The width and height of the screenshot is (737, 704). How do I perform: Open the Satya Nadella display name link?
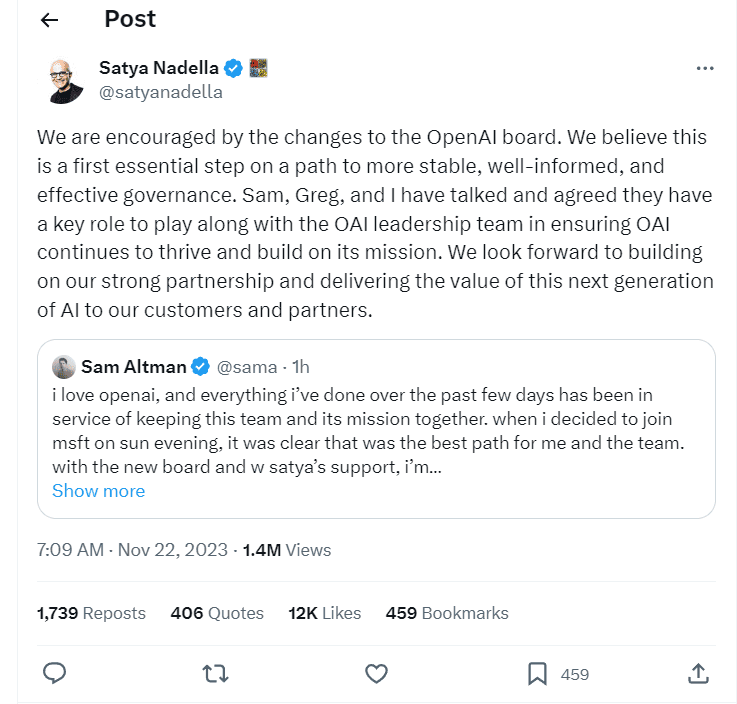coord(159,69)
